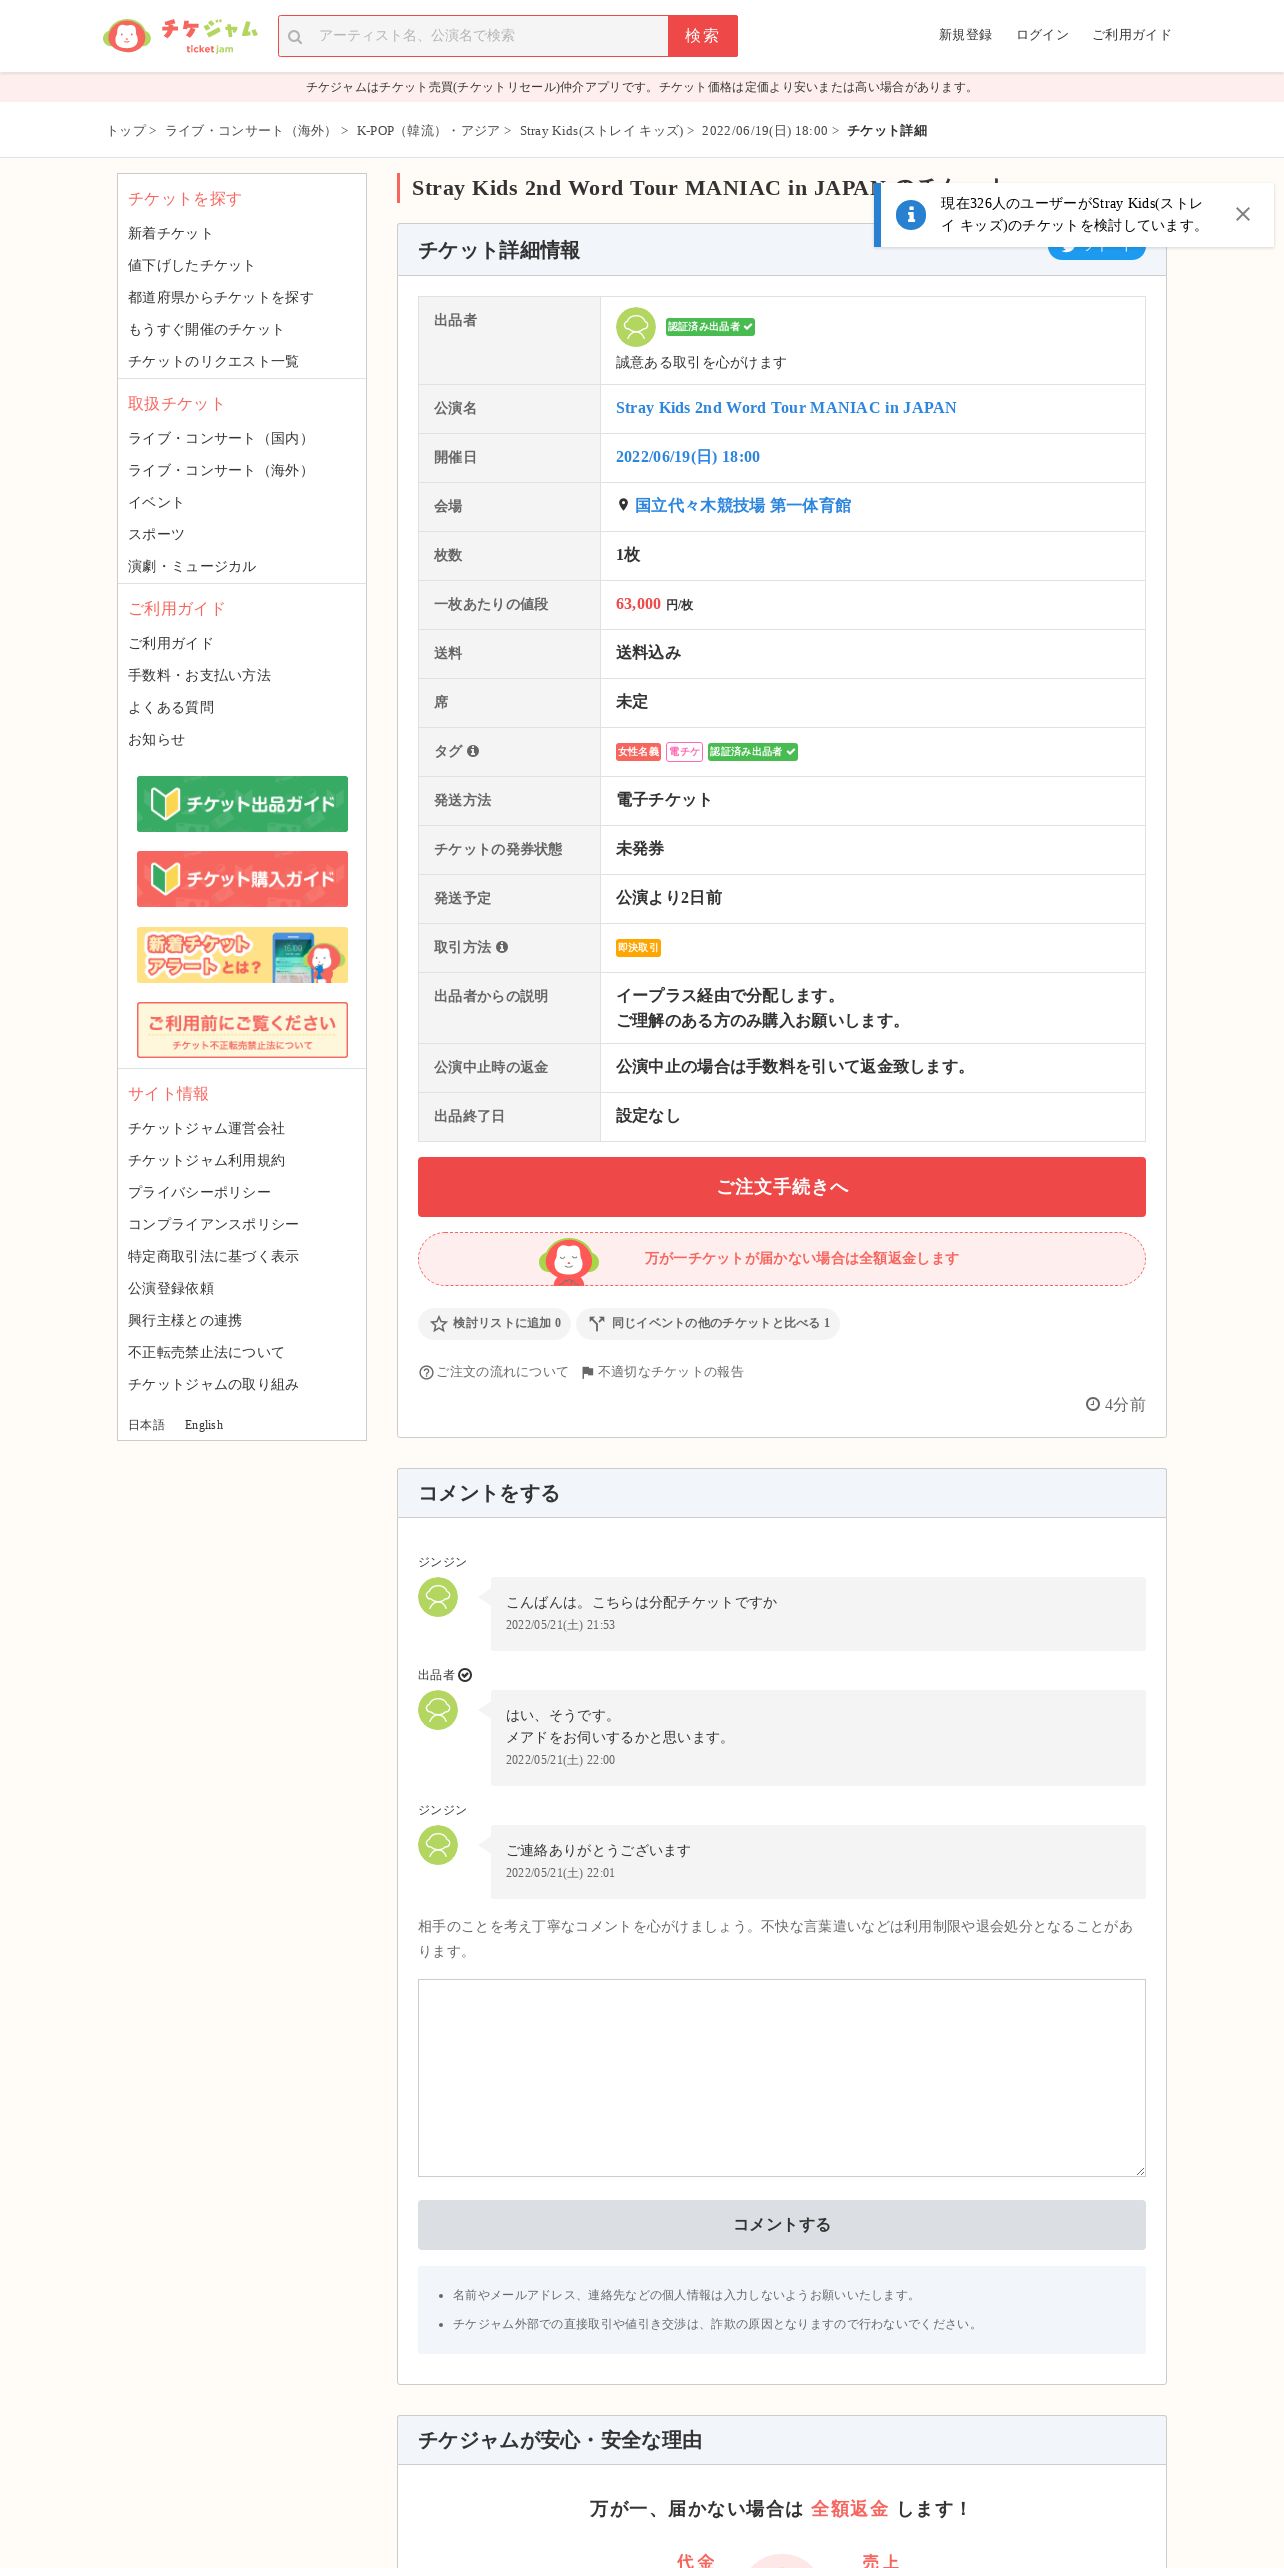Click the compare-branch icon for other tickets
Image resolution: width=1284 pixels, height=2568 pixels.
click(597, 1324)
